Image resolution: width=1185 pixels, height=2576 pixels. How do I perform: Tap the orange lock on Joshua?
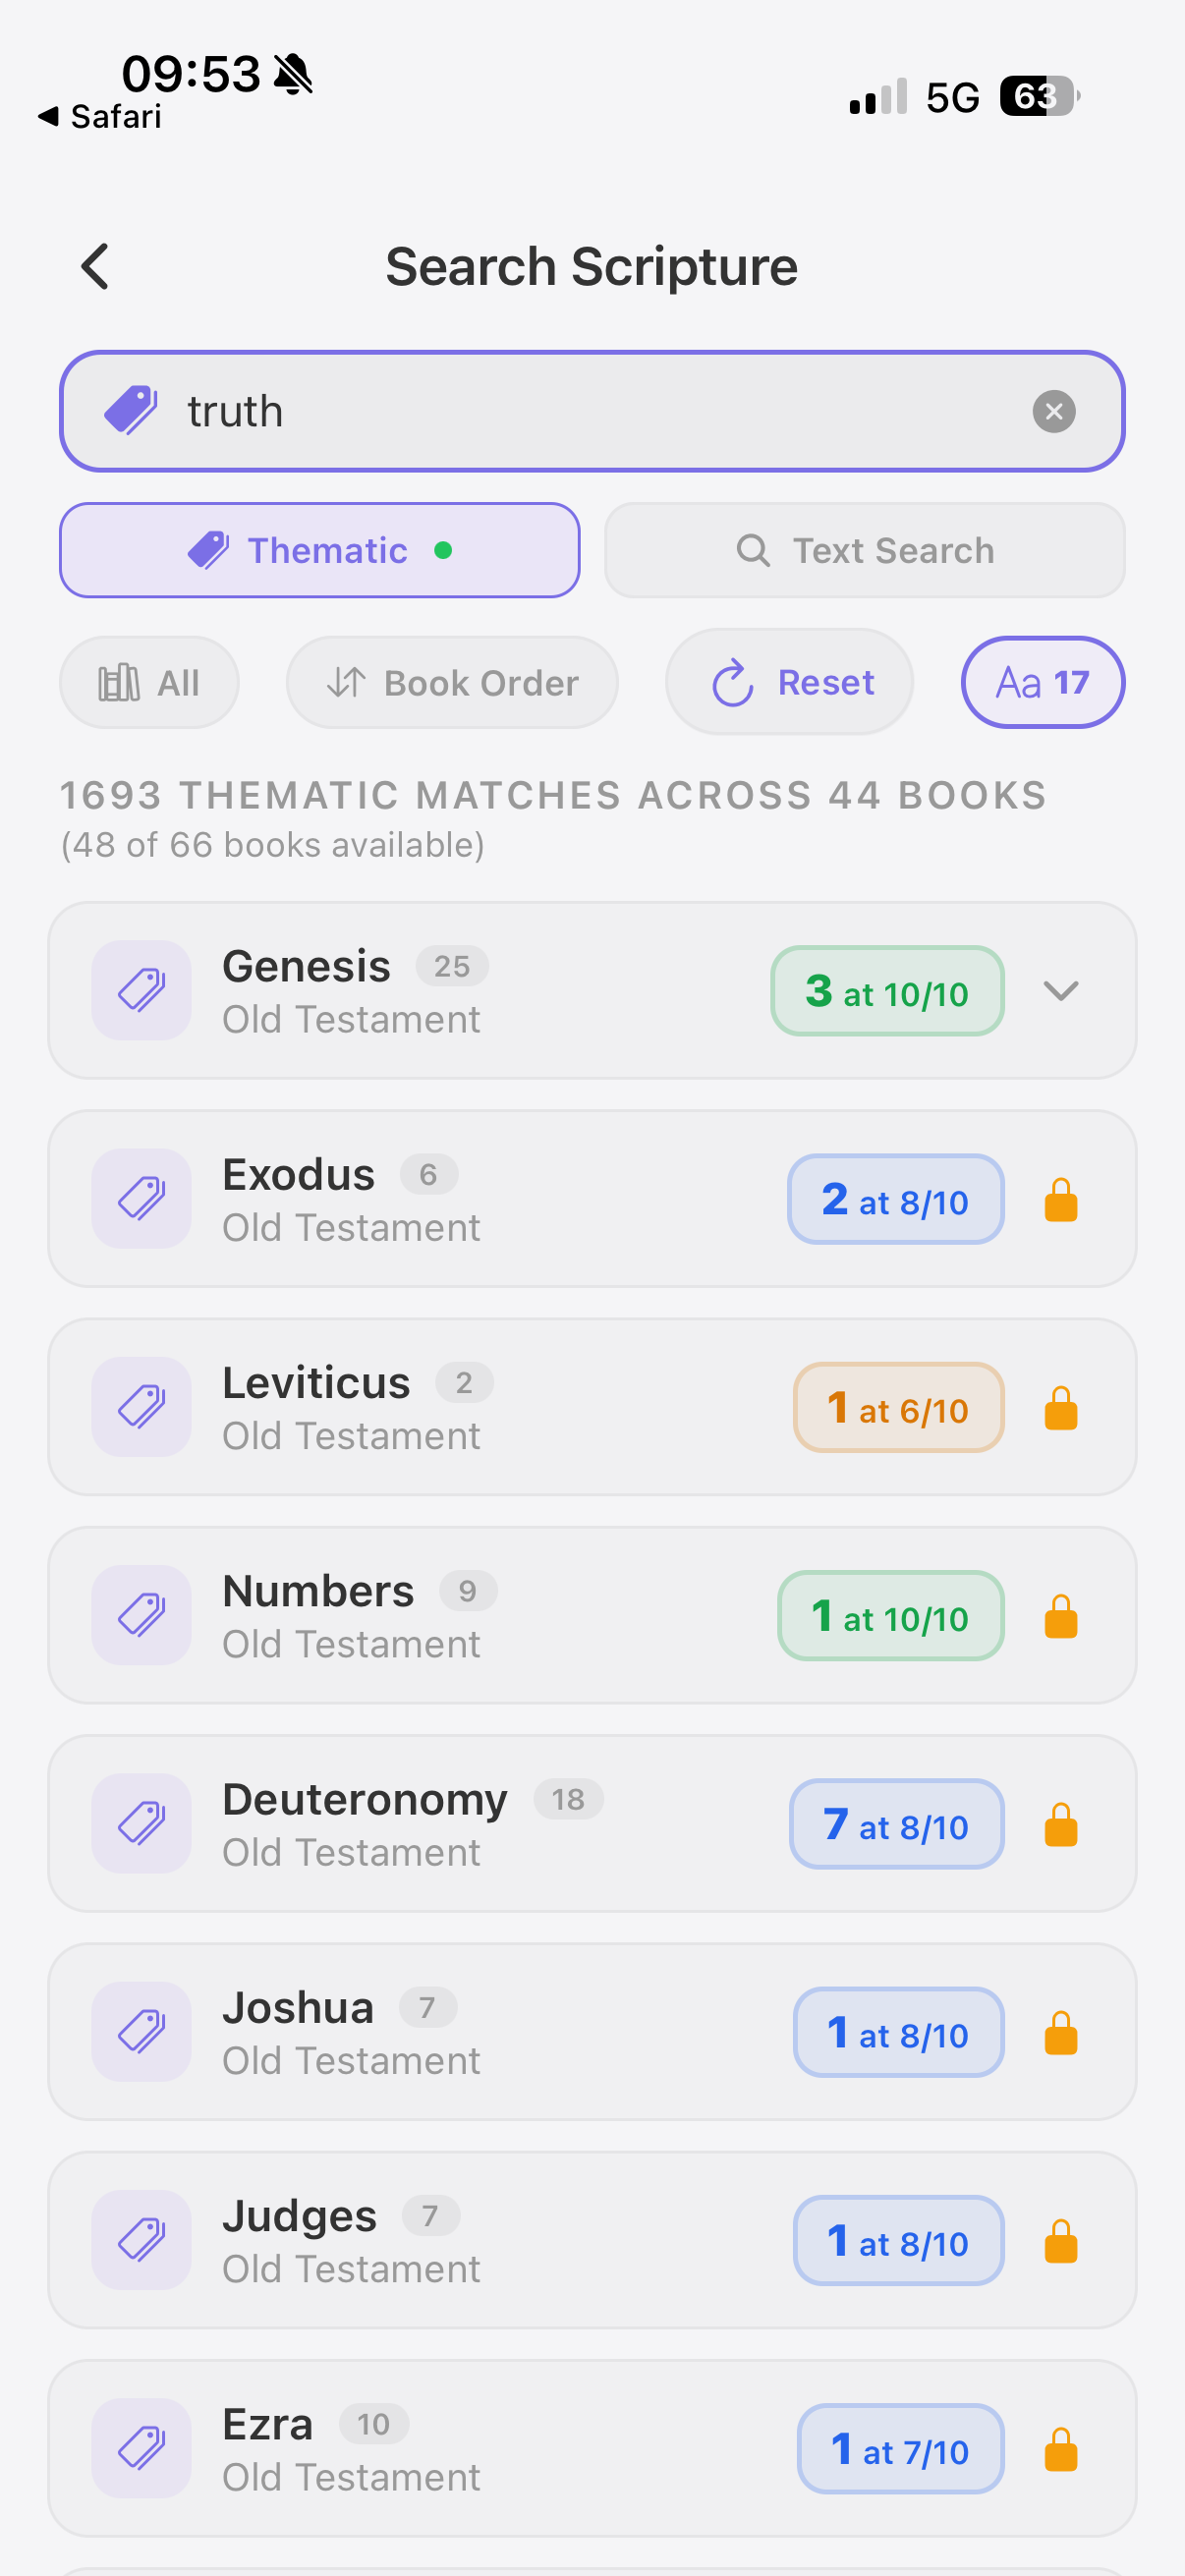1060,2033
